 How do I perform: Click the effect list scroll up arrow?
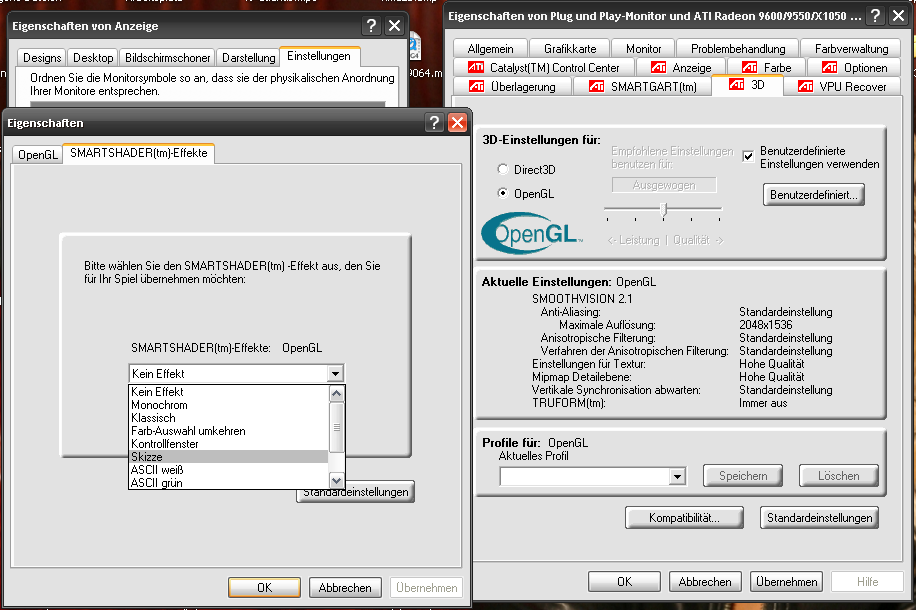(336, 393)
